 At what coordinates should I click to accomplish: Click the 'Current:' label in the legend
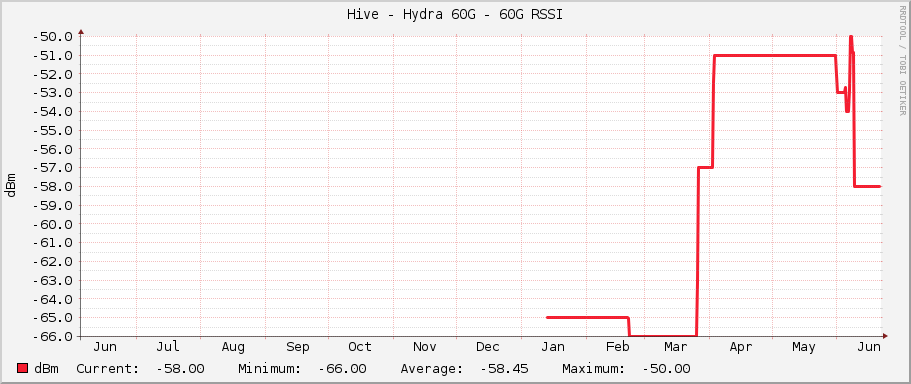pyautogui.click(x=107, y=369)
